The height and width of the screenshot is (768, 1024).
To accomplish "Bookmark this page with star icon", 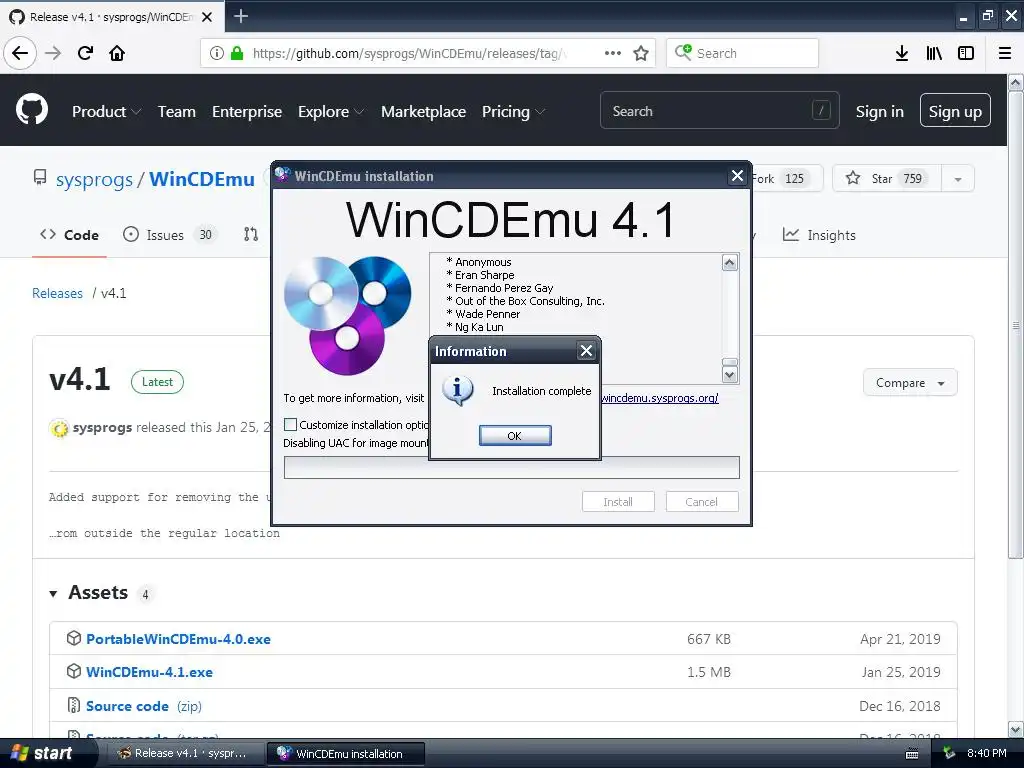I will click(641, 53).
